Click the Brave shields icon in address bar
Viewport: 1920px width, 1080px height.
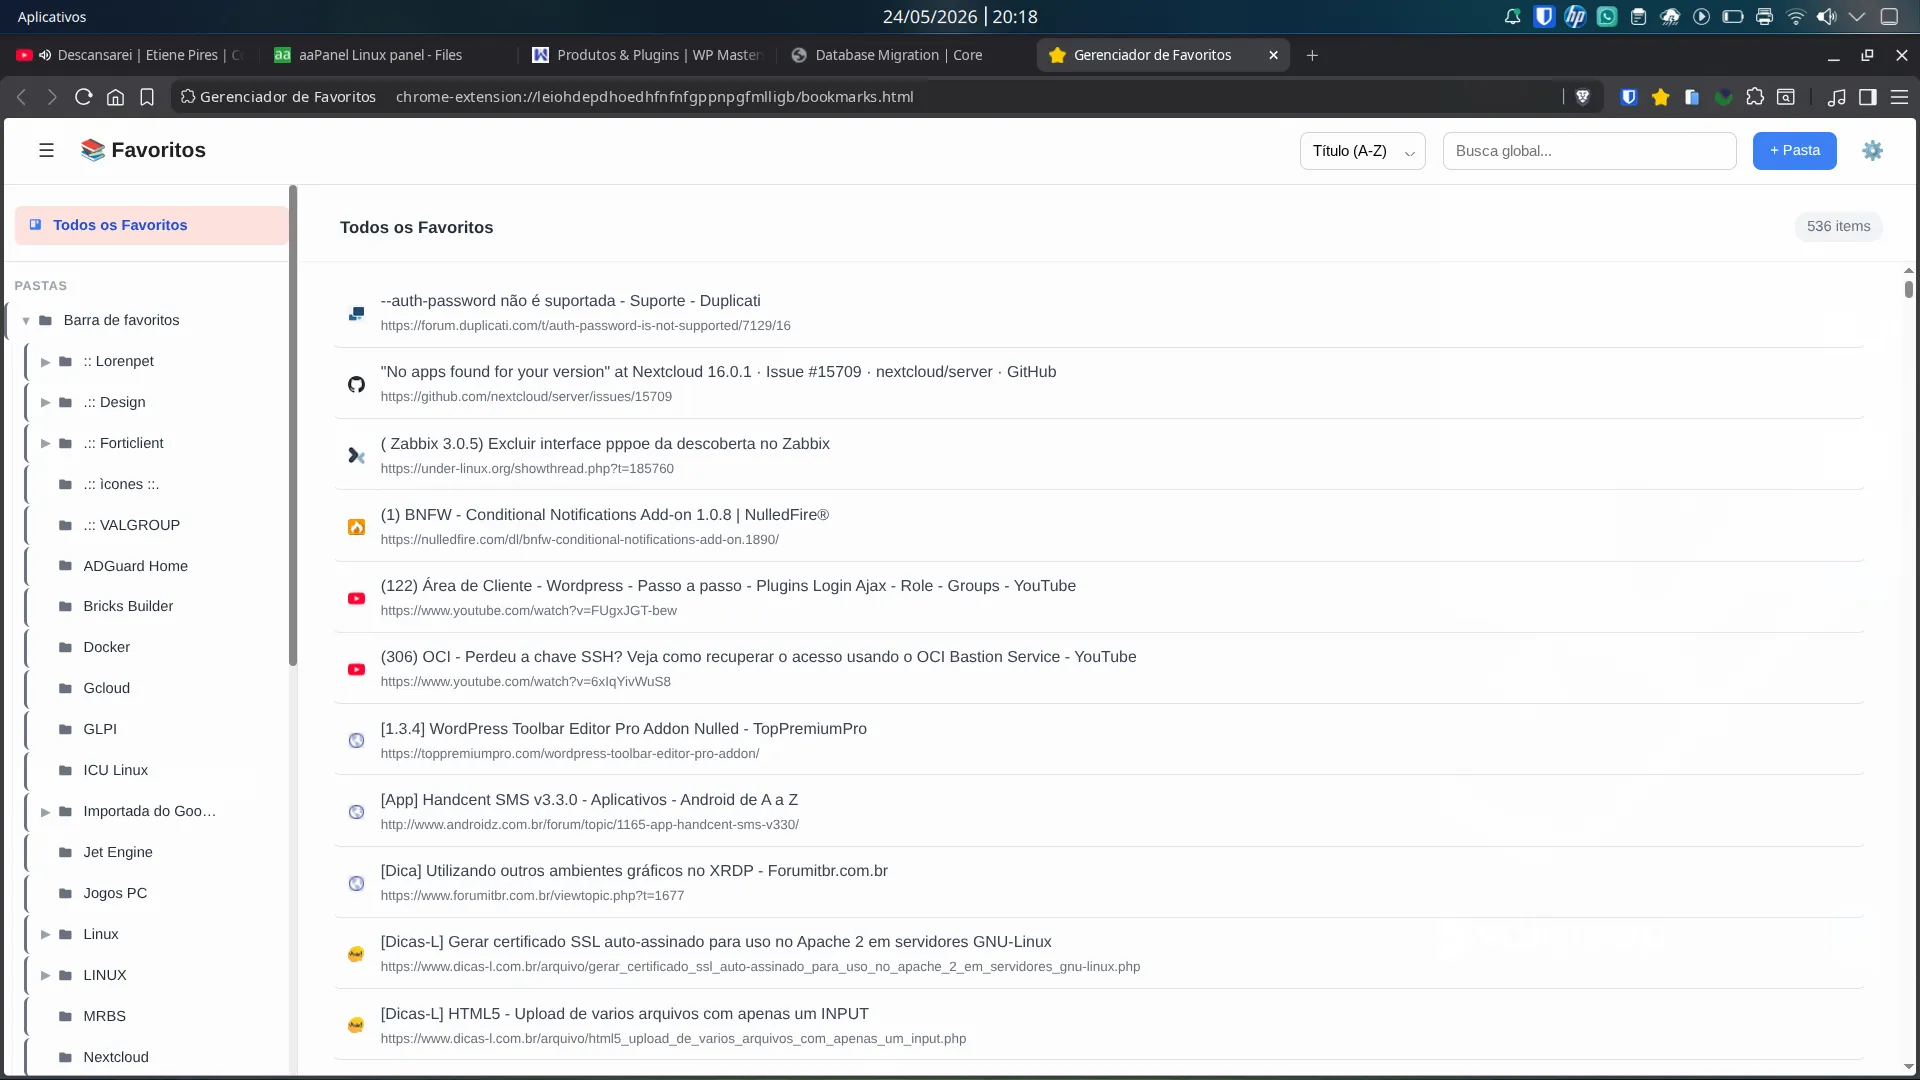(x=1582, y=97)
